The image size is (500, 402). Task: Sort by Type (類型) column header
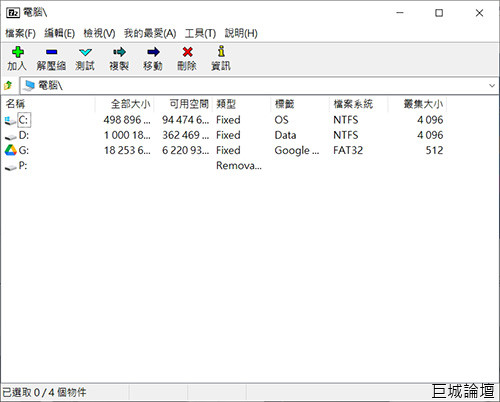pyautogui.click(x=242, y=104)
